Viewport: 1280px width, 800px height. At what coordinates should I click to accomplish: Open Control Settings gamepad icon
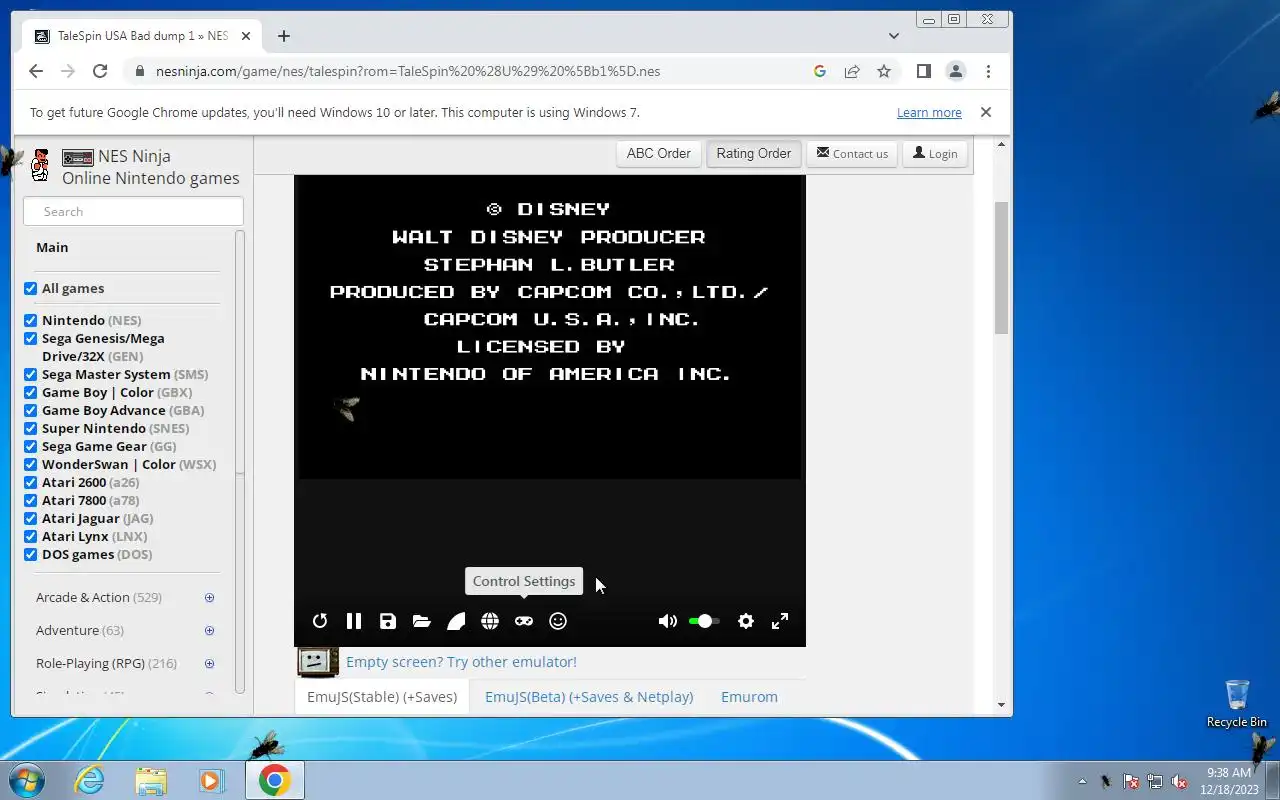point(524,621)
